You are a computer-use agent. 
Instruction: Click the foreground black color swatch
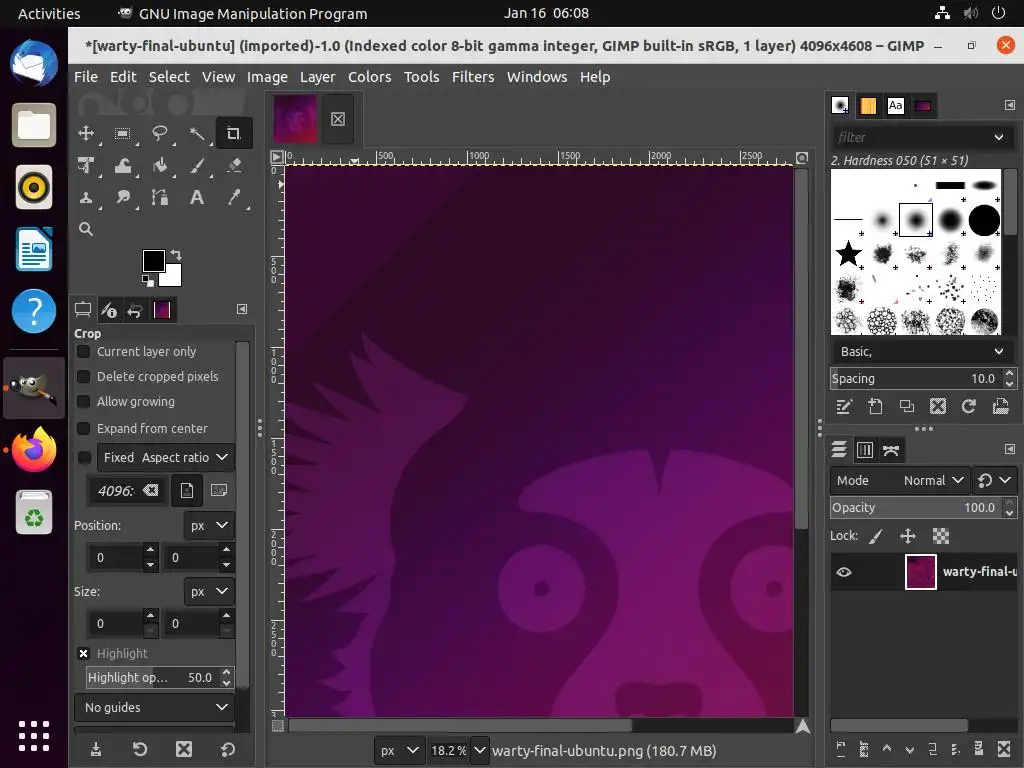[153, 261]
